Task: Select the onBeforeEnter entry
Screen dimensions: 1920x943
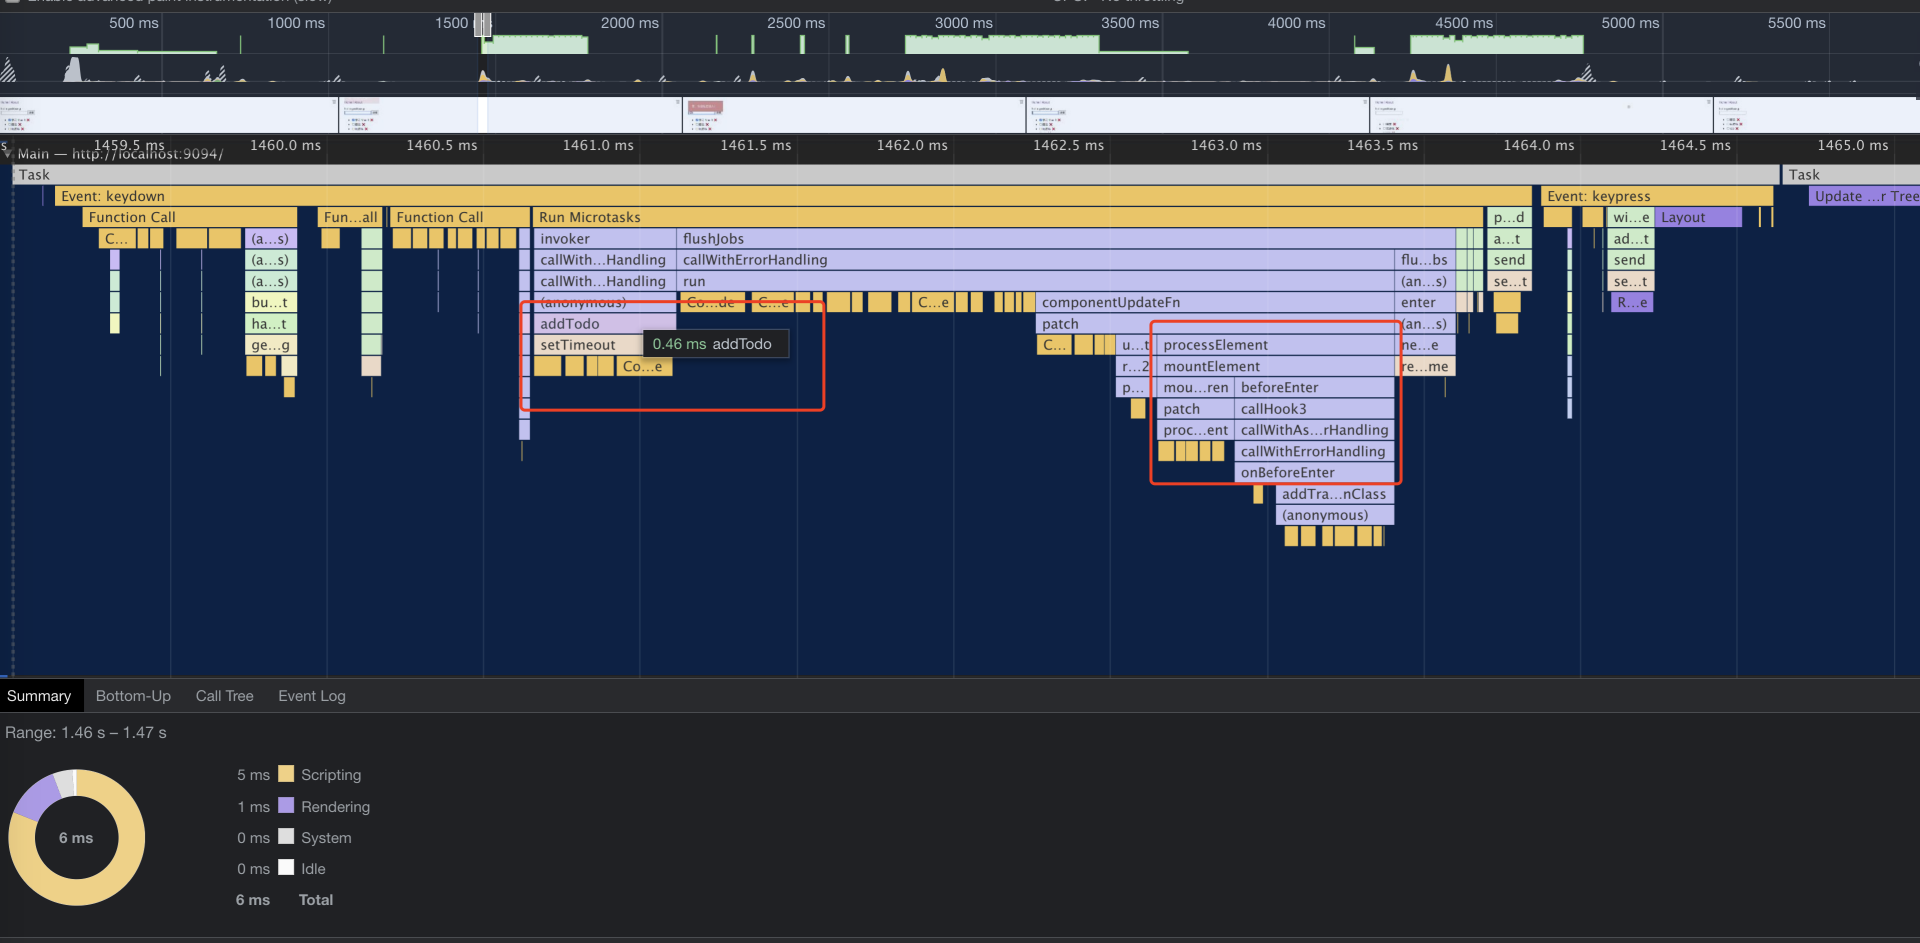Action: pos(1314,473)
